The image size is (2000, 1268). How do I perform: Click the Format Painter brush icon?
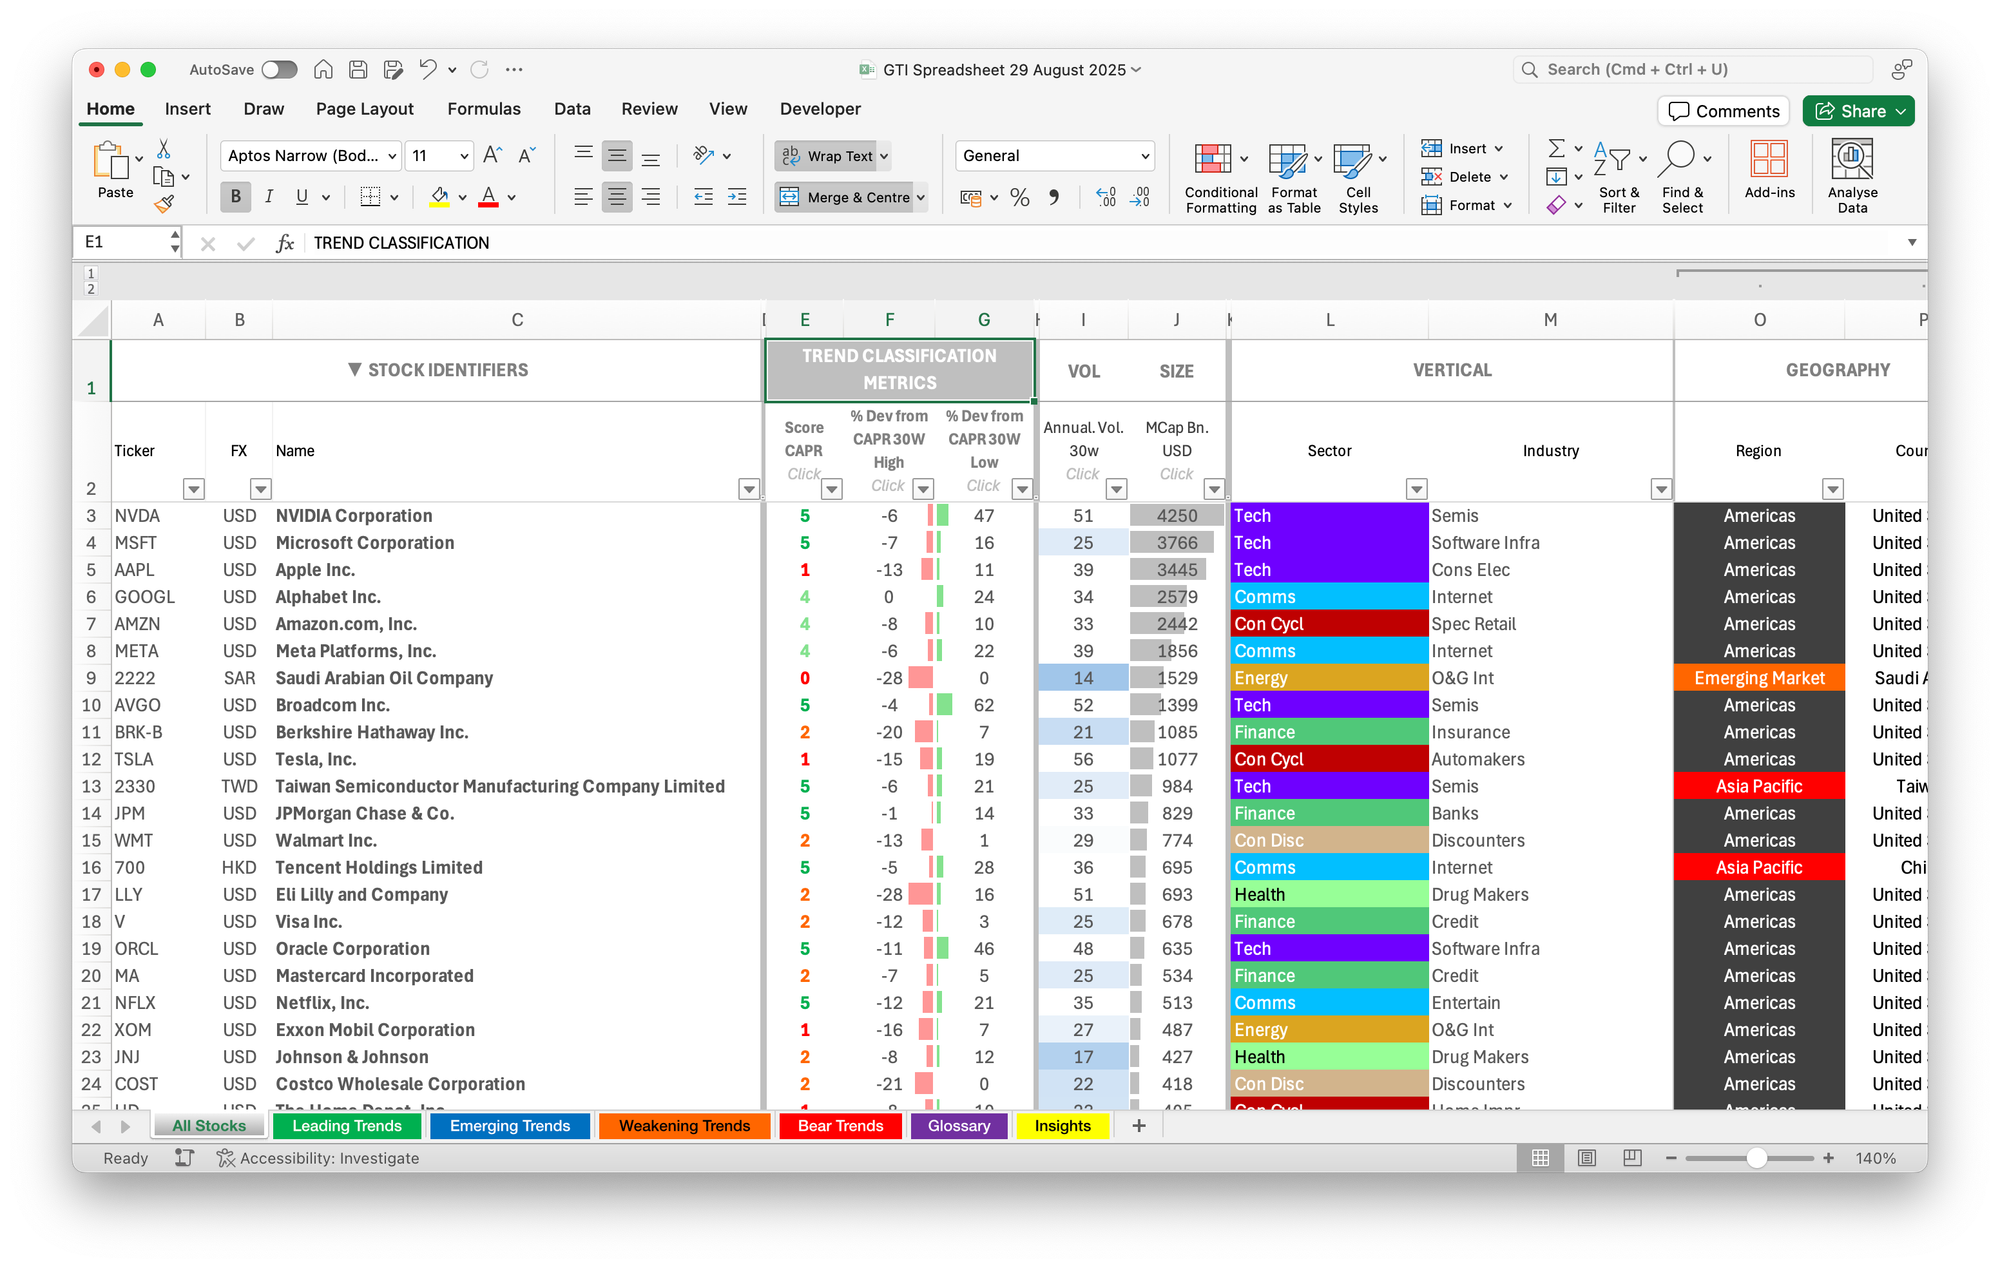[x=165, y=204]
